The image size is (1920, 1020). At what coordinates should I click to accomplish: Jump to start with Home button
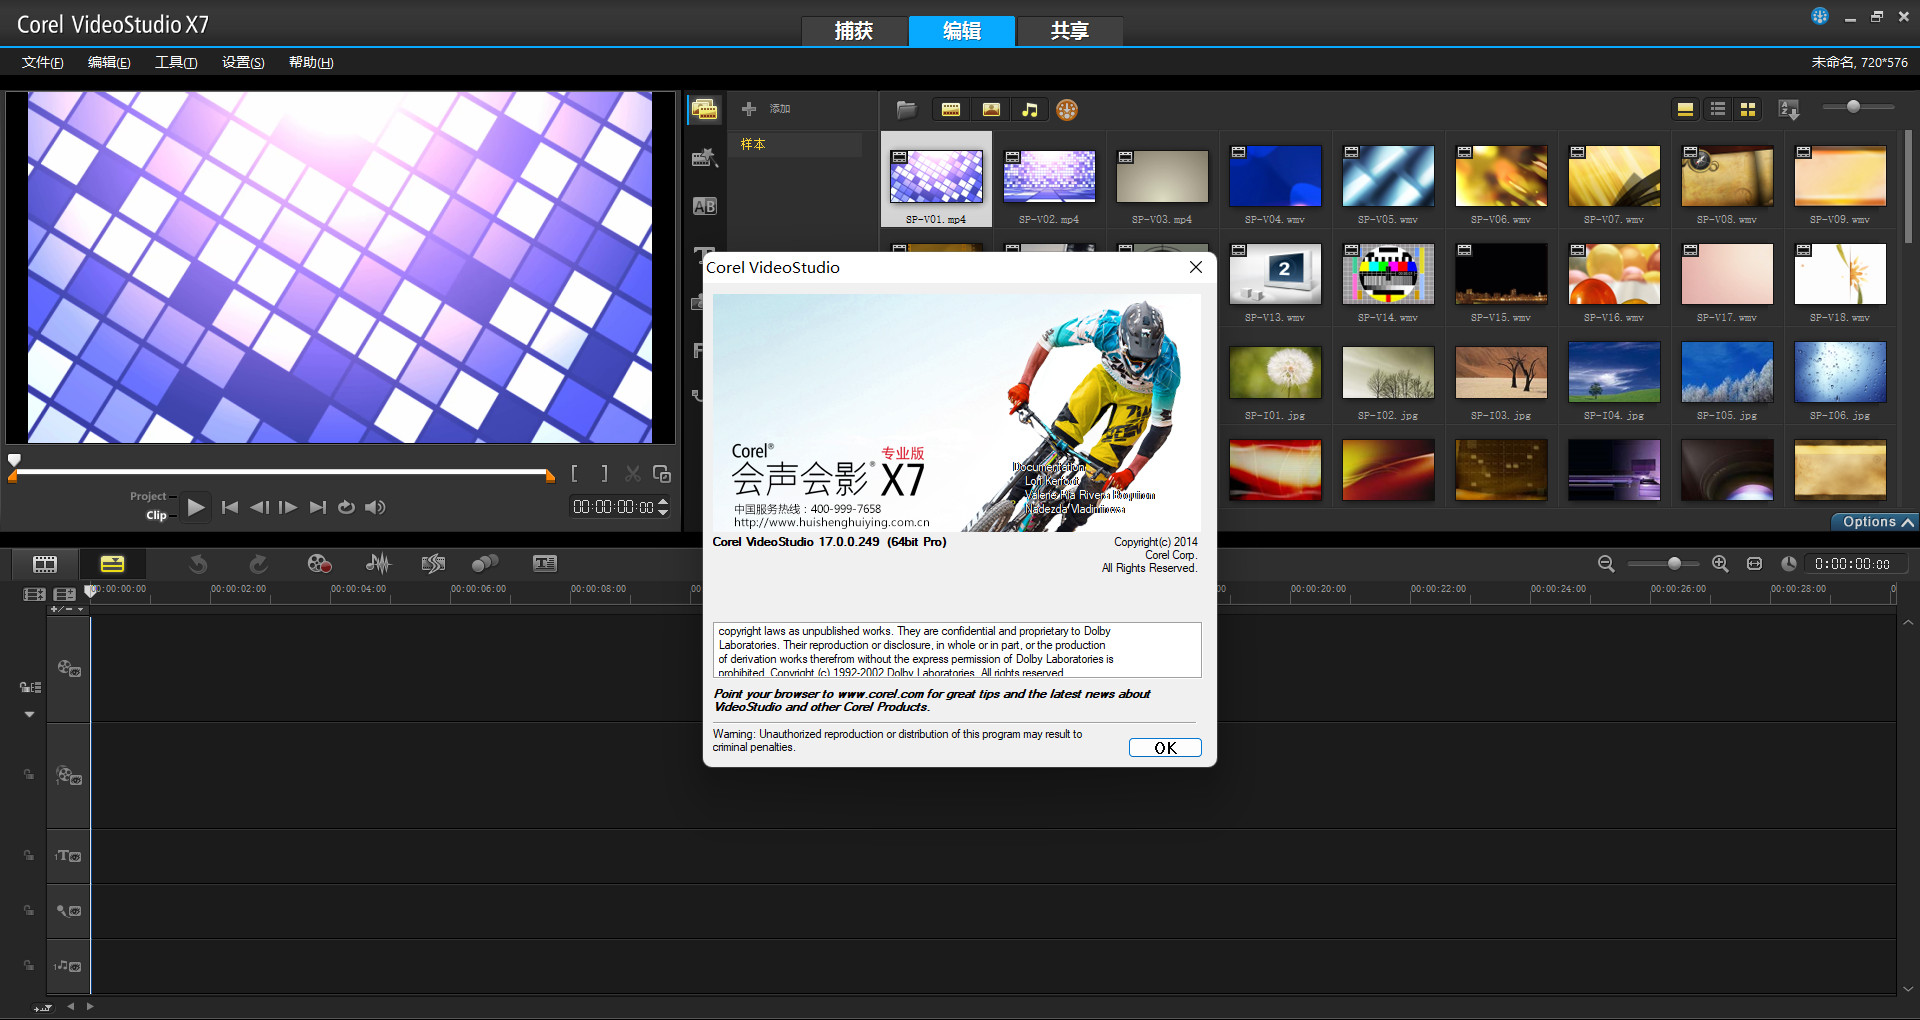point(230,507)
